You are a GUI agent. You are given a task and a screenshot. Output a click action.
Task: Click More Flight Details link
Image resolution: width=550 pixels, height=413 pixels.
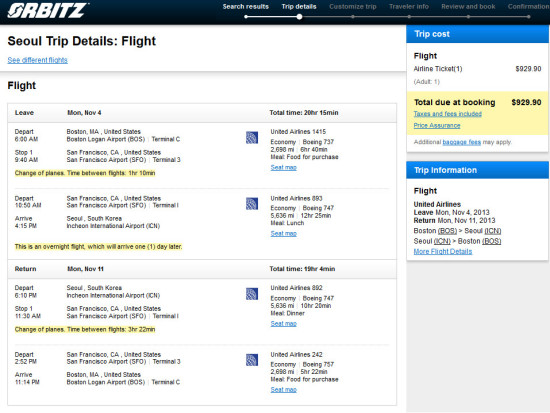coord(443,251)
